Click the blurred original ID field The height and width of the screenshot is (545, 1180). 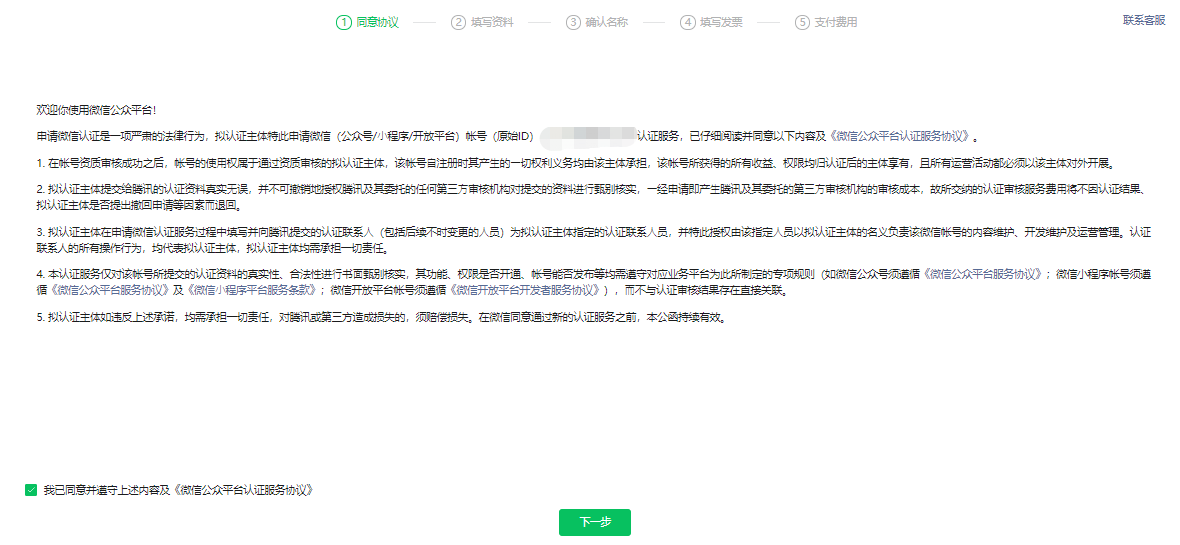588,135
